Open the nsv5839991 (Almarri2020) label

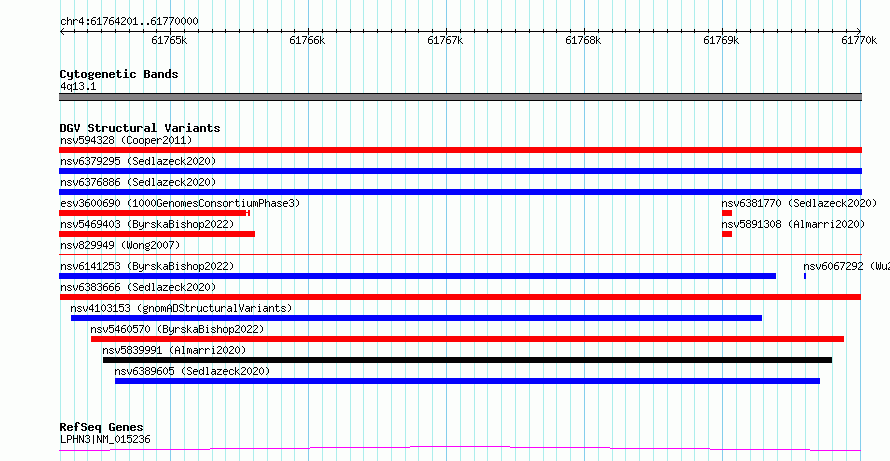(x=174, y=350)
